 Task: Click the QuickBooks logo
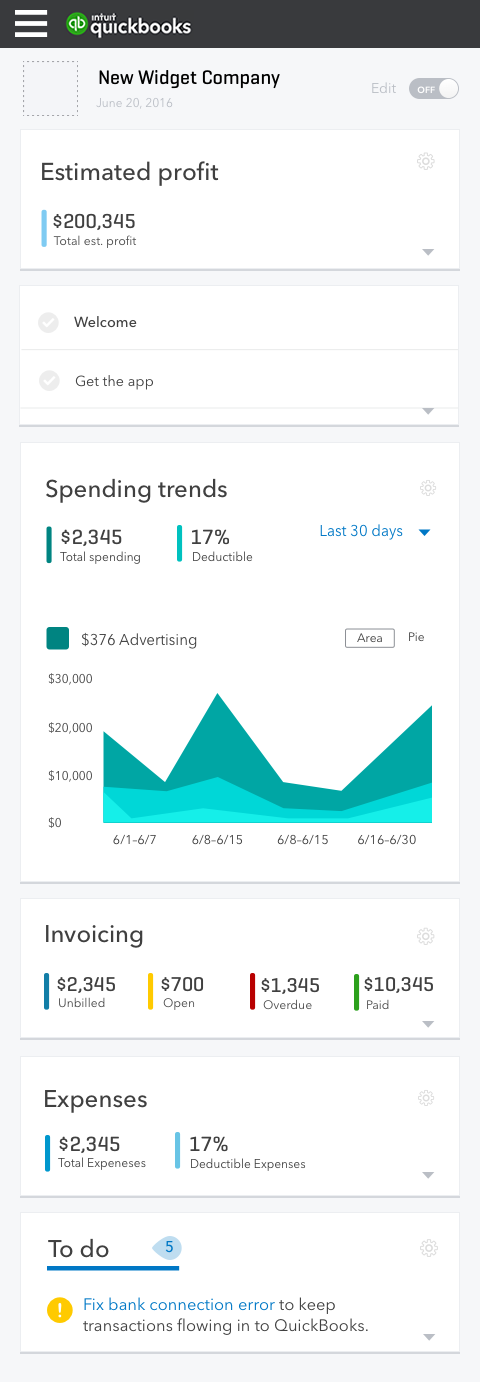point(129,24)
